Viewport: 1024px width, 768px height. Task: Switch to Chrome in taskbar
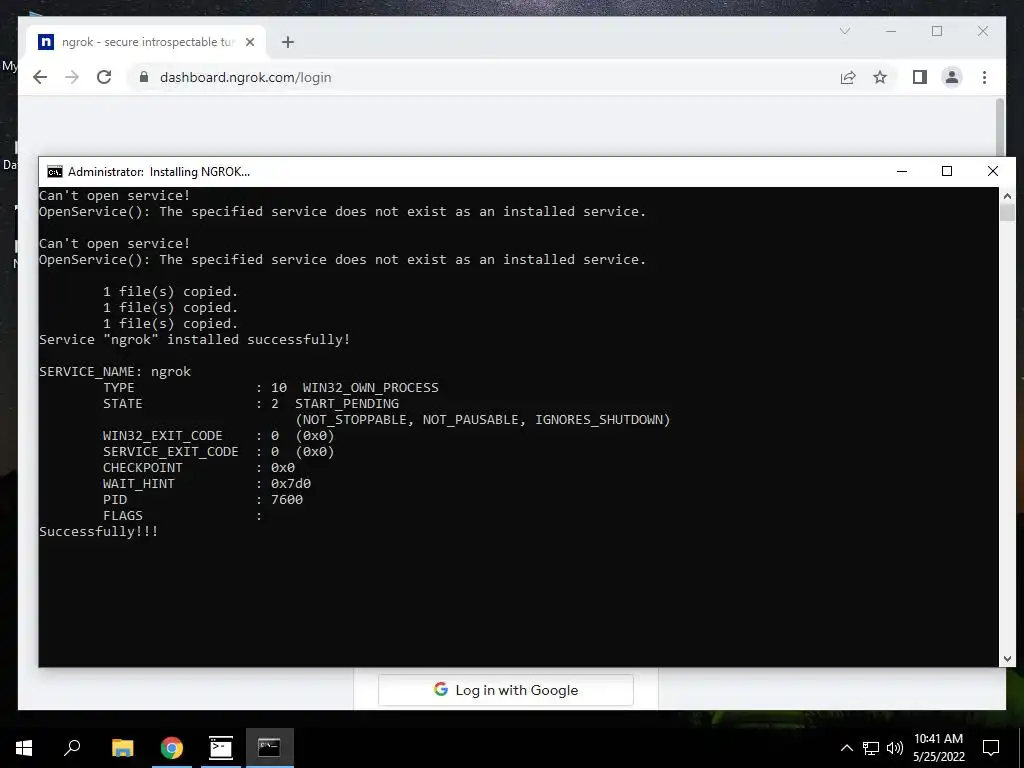coord(172,748)
